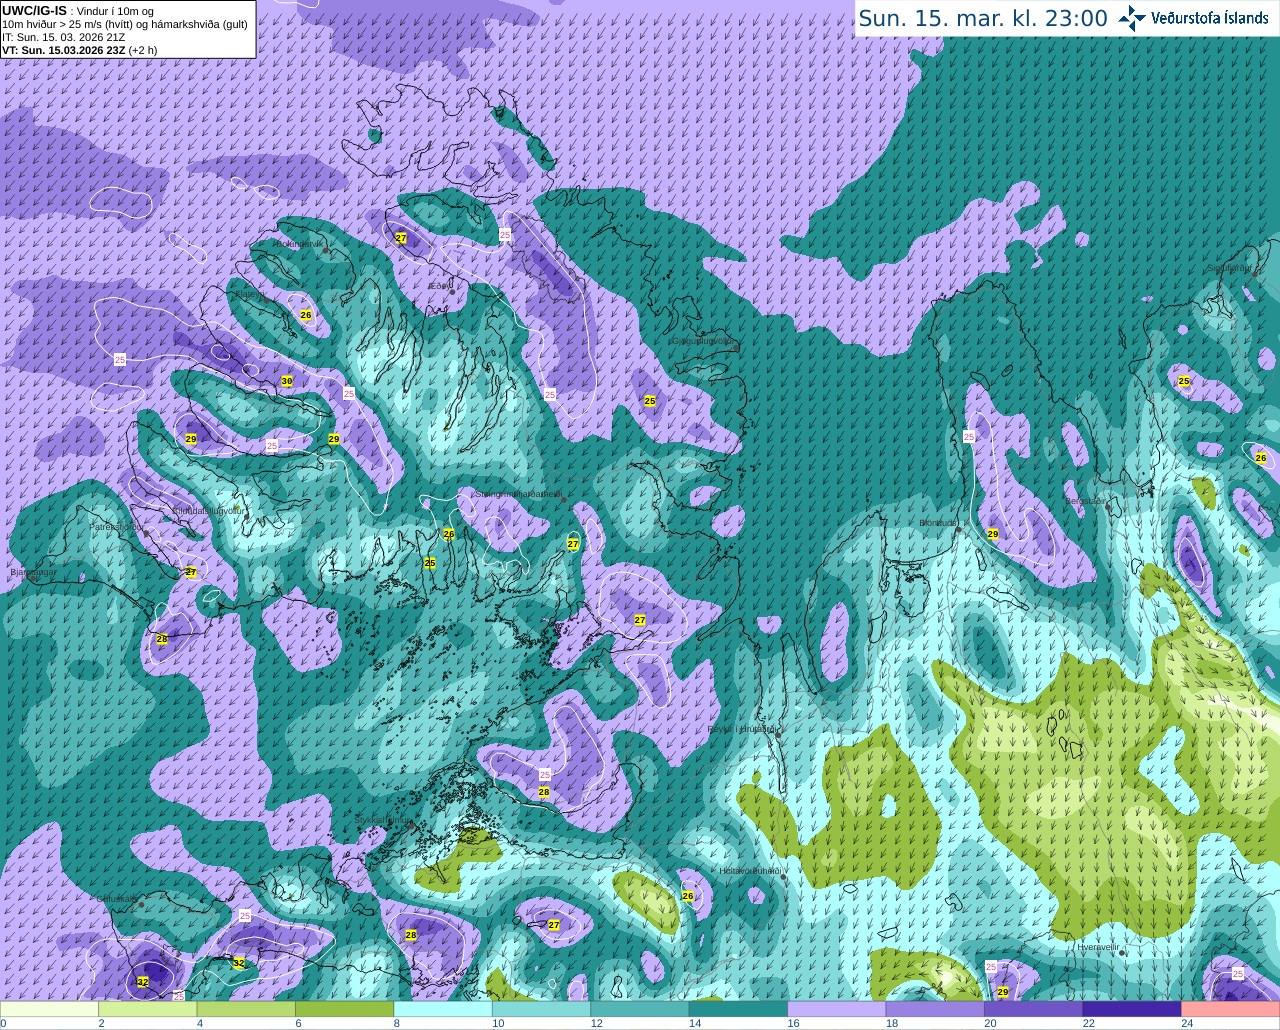Click the Bolungarvík station label
Viewport: 1280px width, 1030px height.
point(299,243)
